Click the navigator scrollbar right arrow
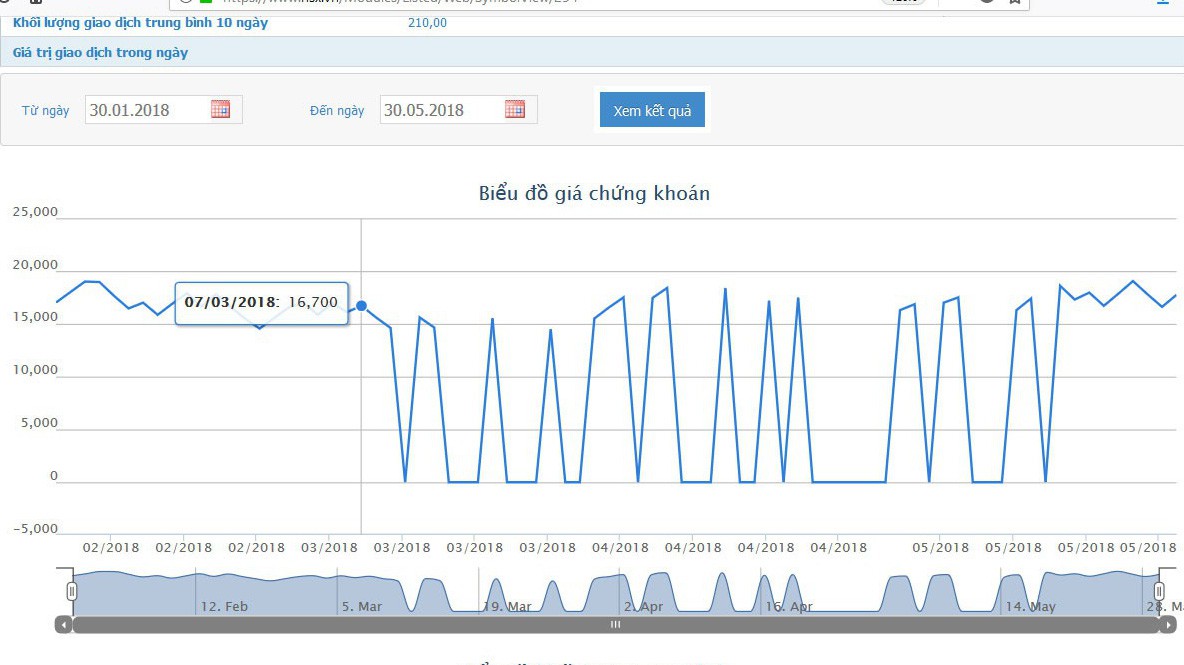 pos(1168,625)
